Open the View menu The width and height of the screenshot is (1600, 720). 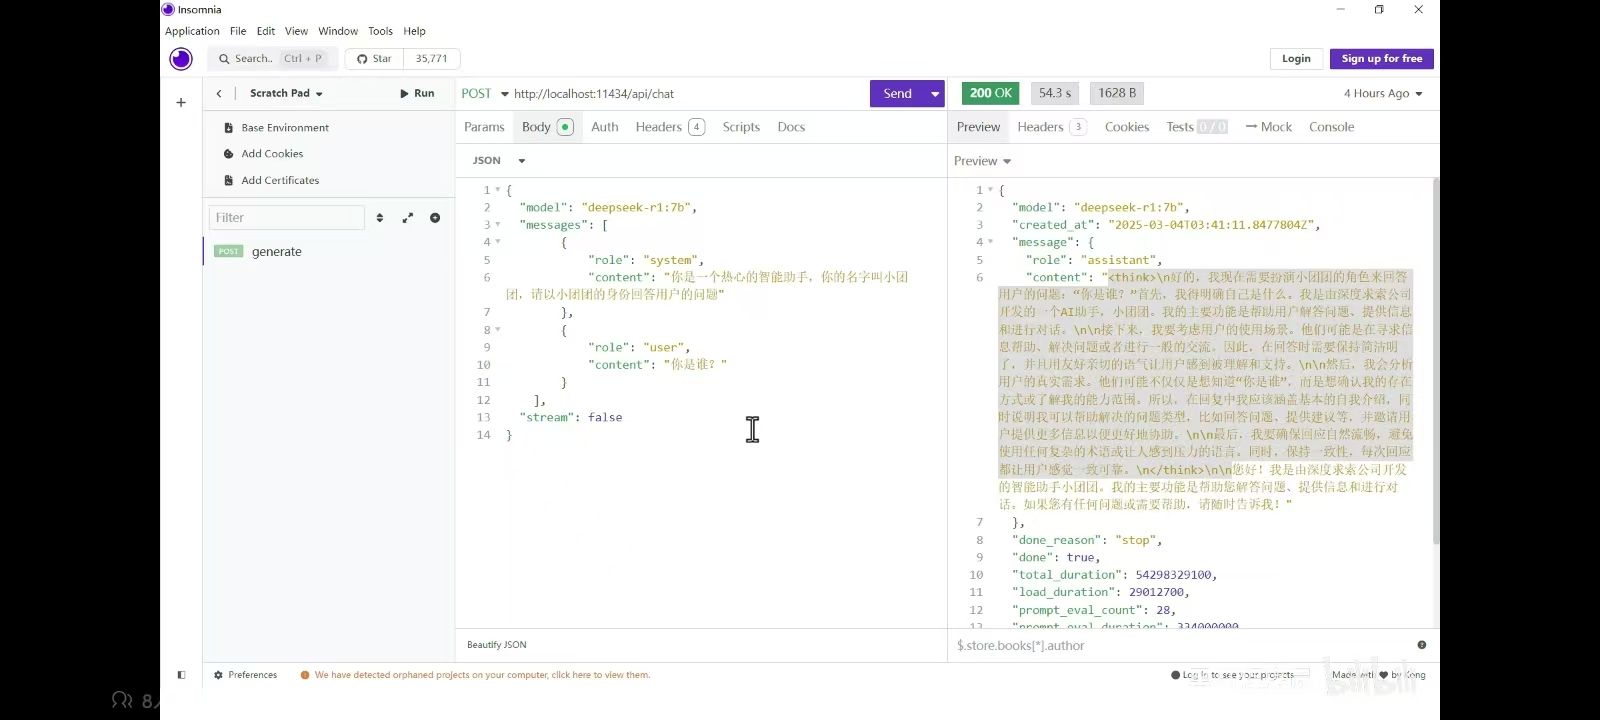tap(296, 31)
